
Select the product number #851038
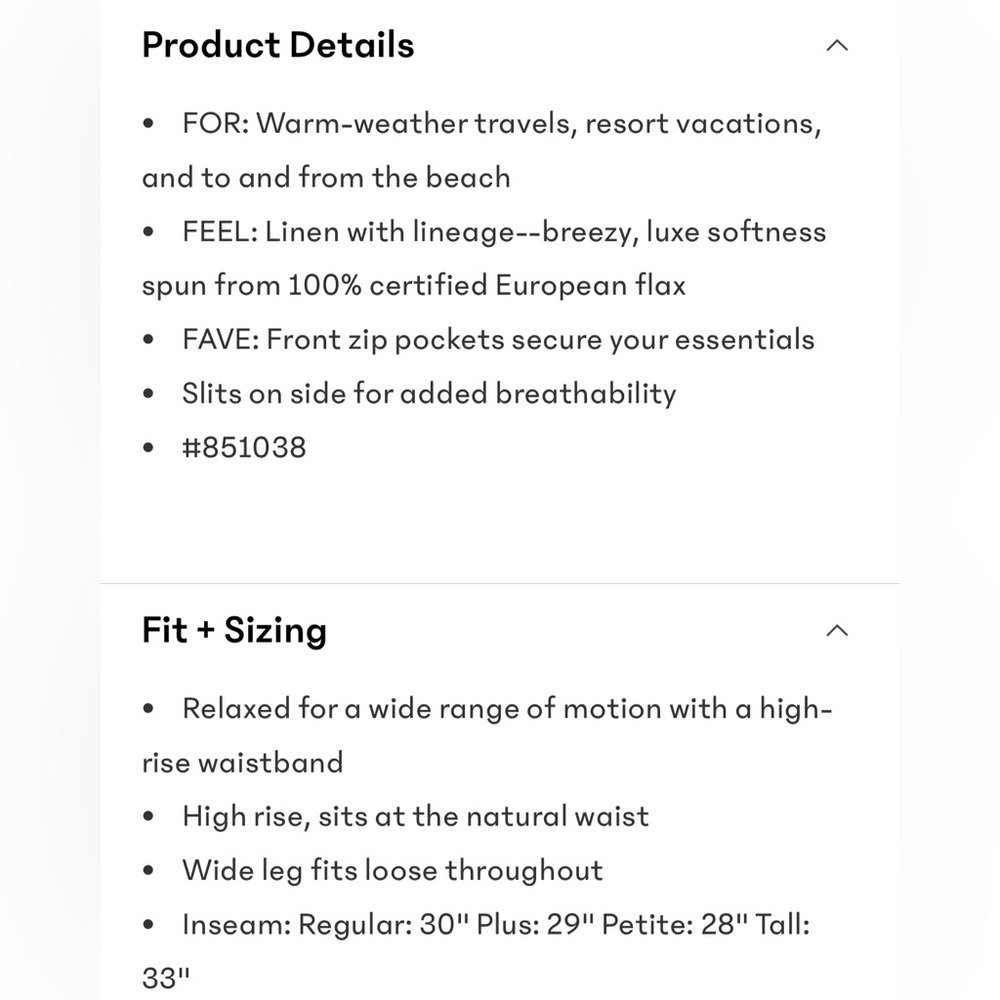244,448
